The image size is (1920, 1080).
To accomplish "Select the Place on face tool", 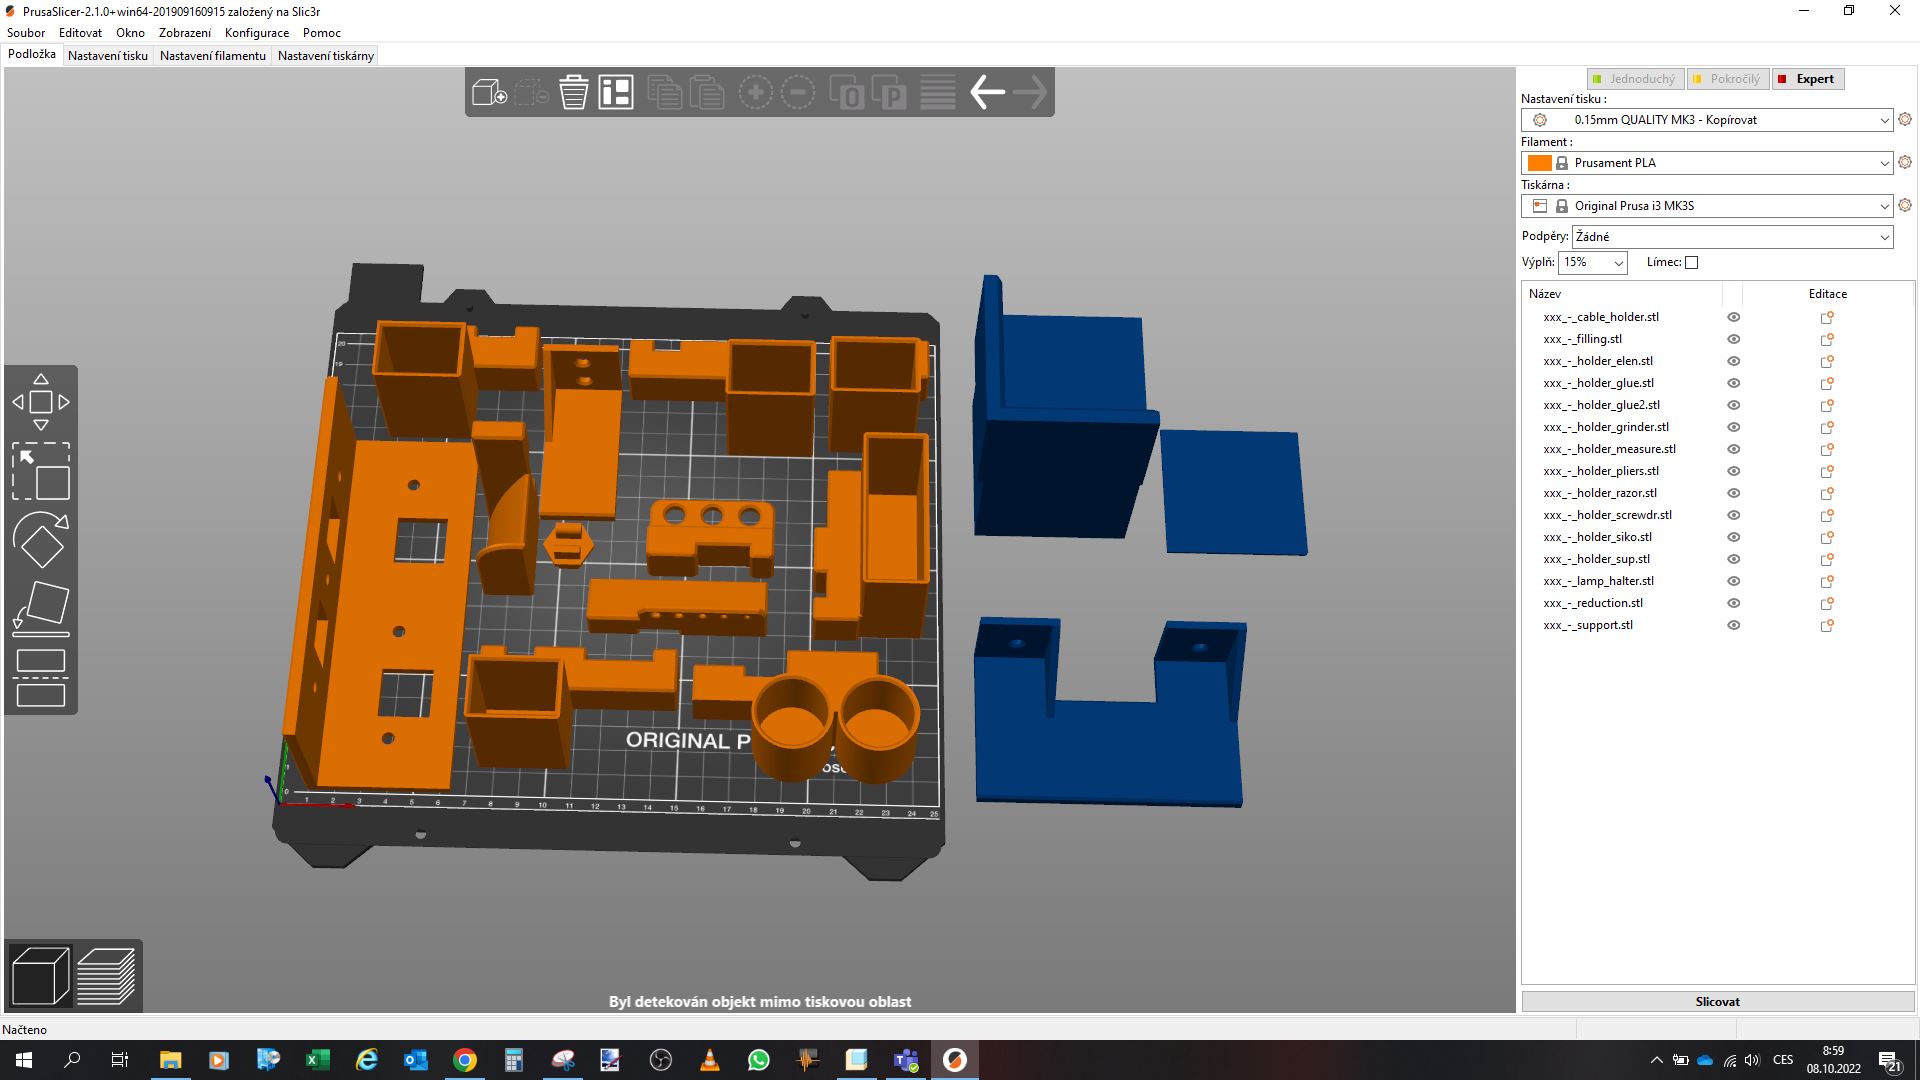I will click(x=41, y=608).
